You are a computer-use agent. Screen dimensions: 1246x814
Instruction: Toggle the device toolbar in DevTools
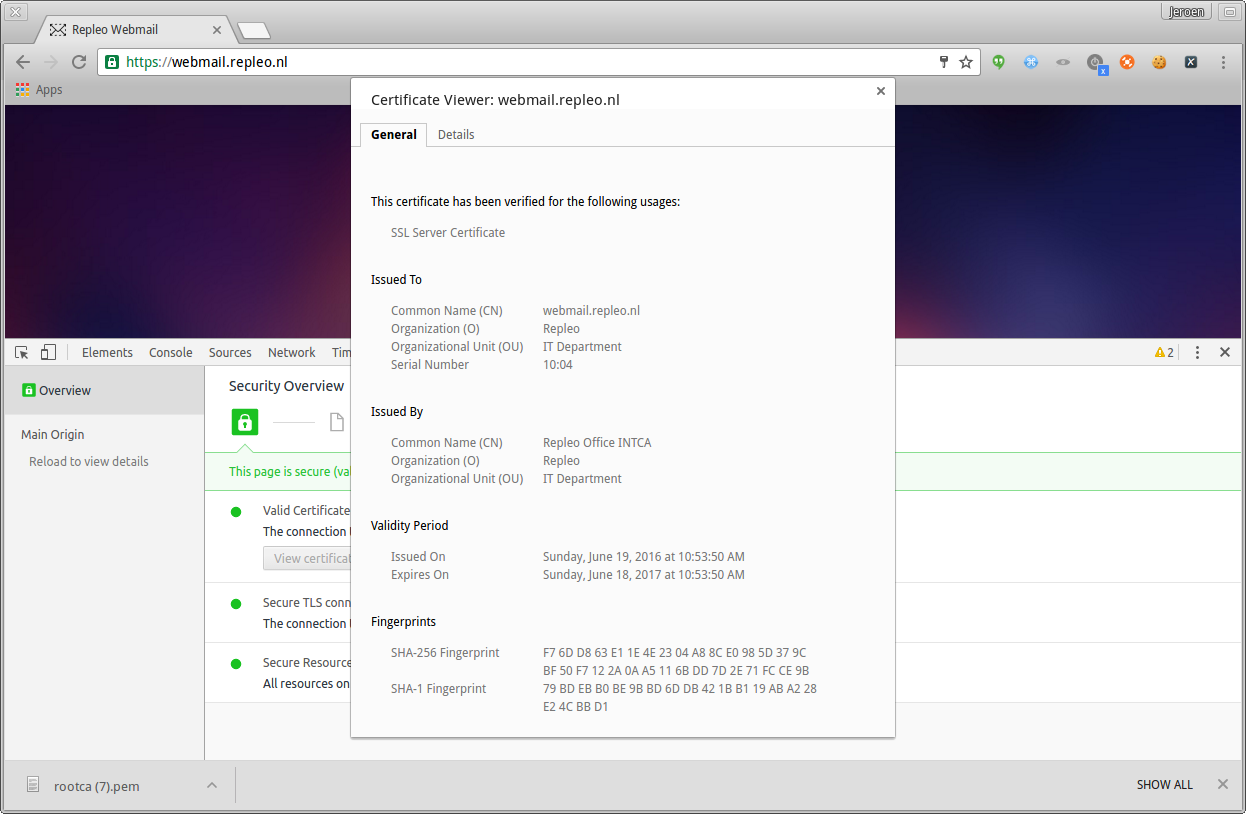pyautogui.click(x=48, y=352)
